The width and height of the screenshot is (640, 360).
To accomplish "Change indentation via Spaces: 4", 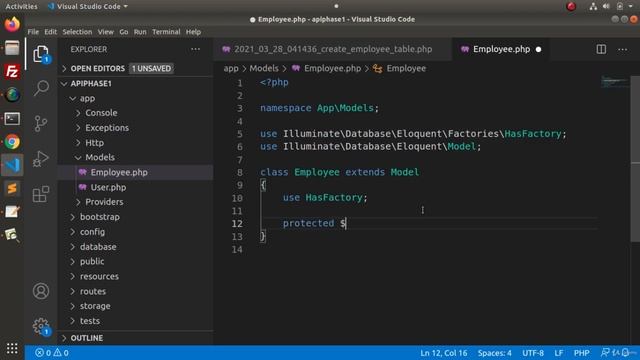I will tap(494, 353).
